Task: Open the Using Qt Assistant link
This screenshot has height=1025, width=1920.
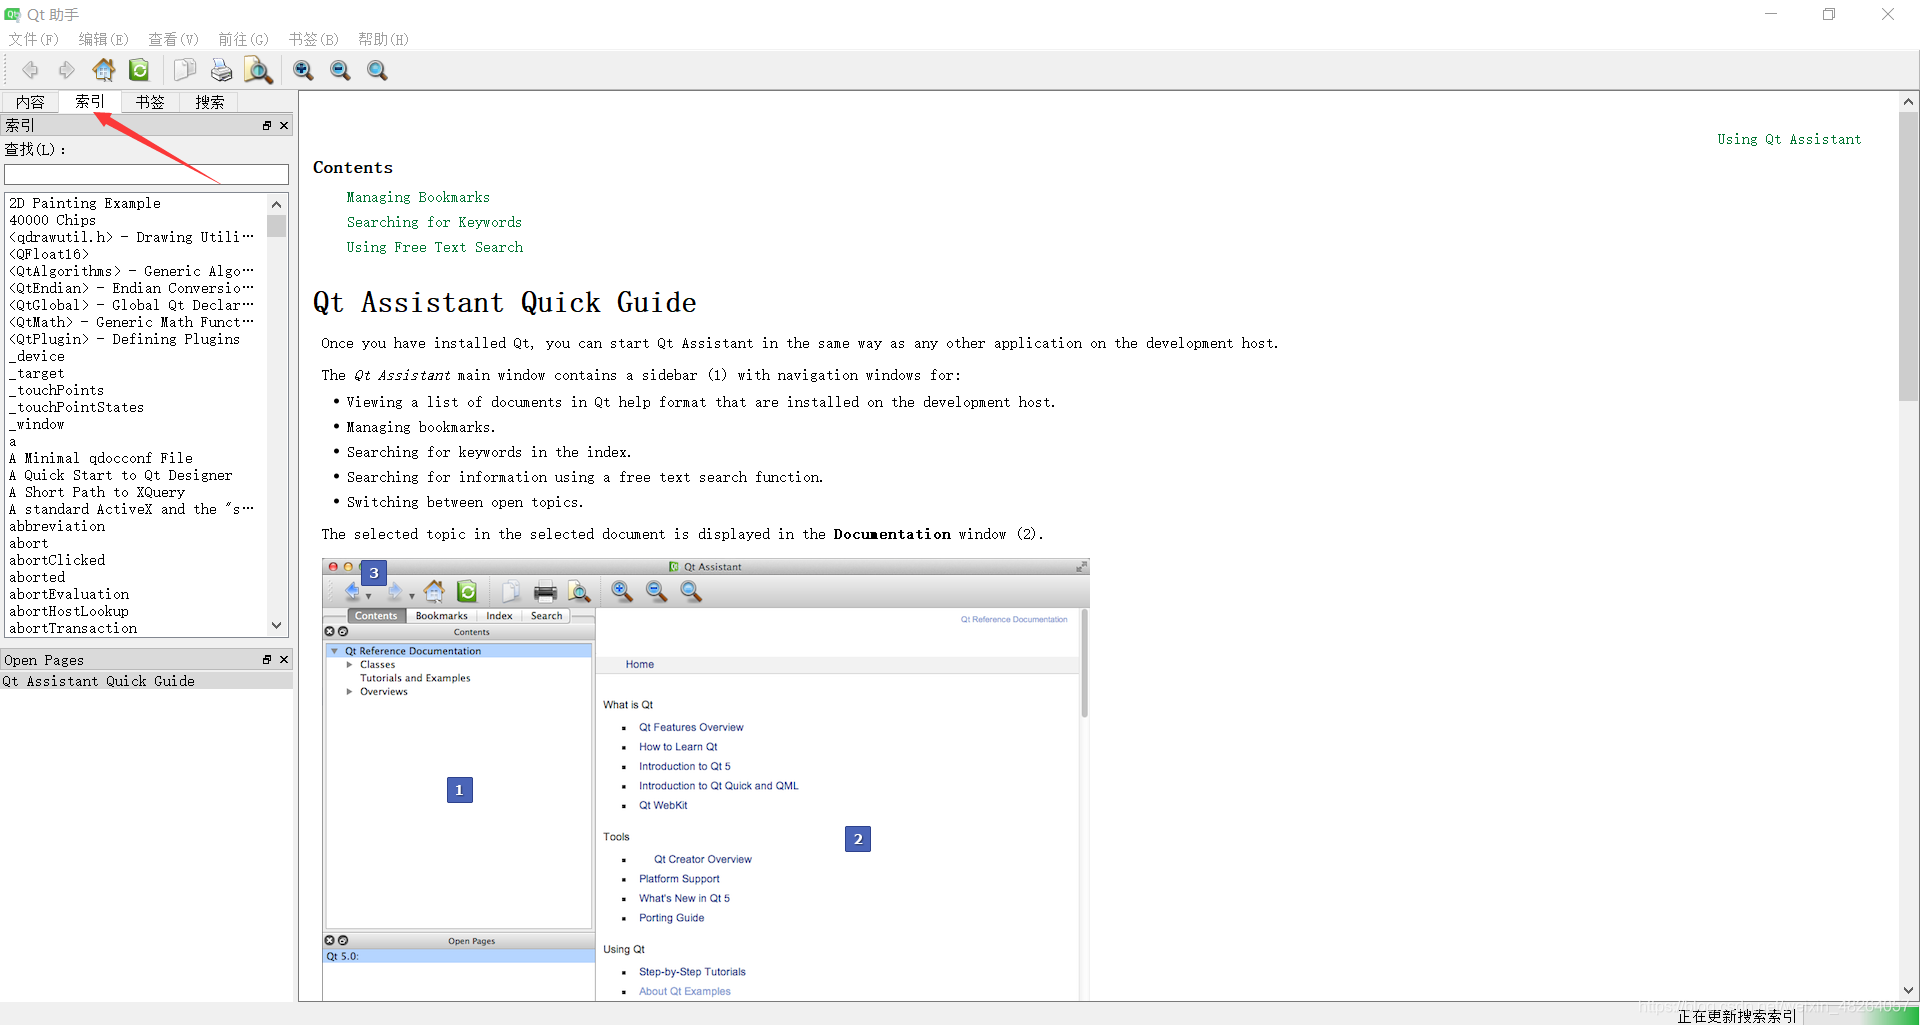Action: (x=1789, y=139)
